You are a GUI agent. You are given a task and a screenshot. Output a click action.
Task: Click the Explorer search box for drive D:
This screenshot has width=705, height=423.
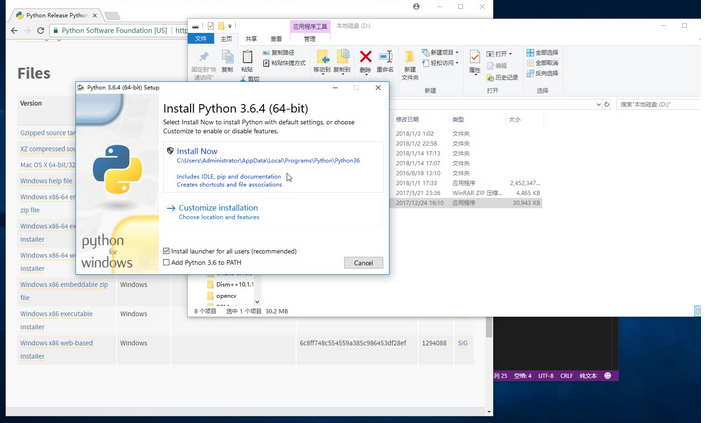pyautogui.click(x=658, y=104)
